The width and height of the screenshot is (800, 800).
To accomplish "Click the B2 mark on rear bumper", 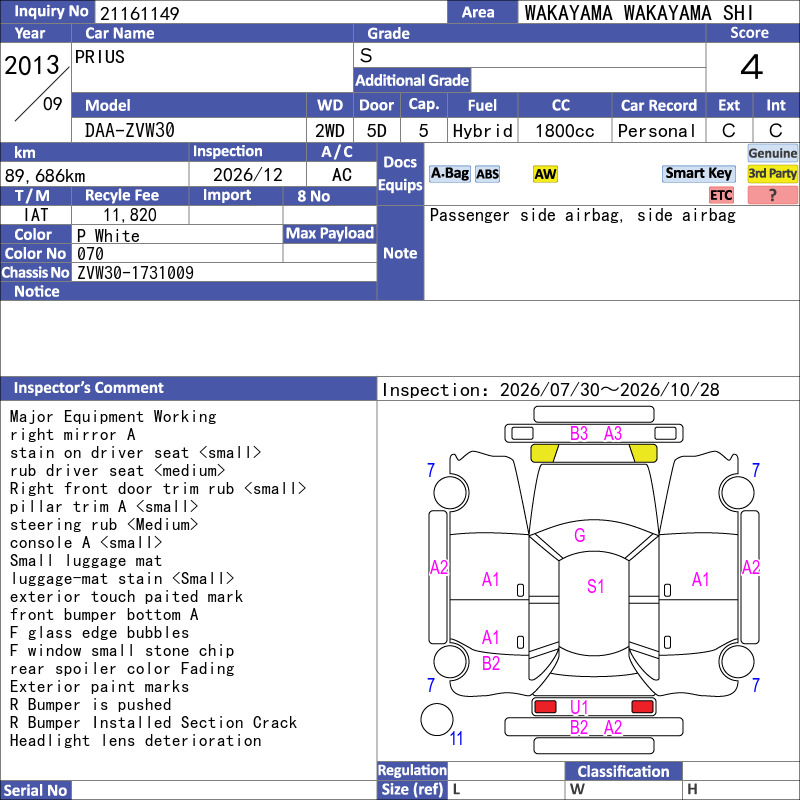I will click(x=579, y=727).
